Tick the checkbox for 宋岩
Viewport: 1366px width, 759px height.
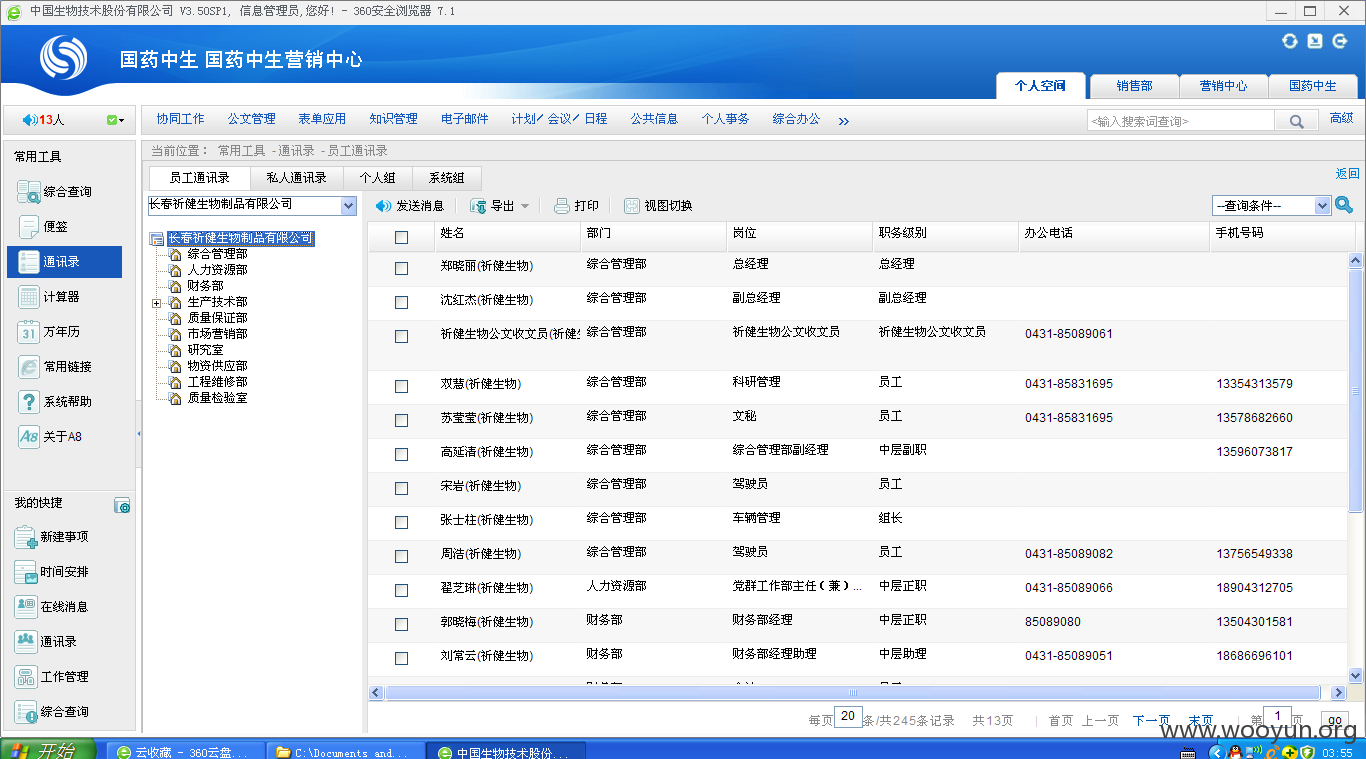[x=401, y=488]
